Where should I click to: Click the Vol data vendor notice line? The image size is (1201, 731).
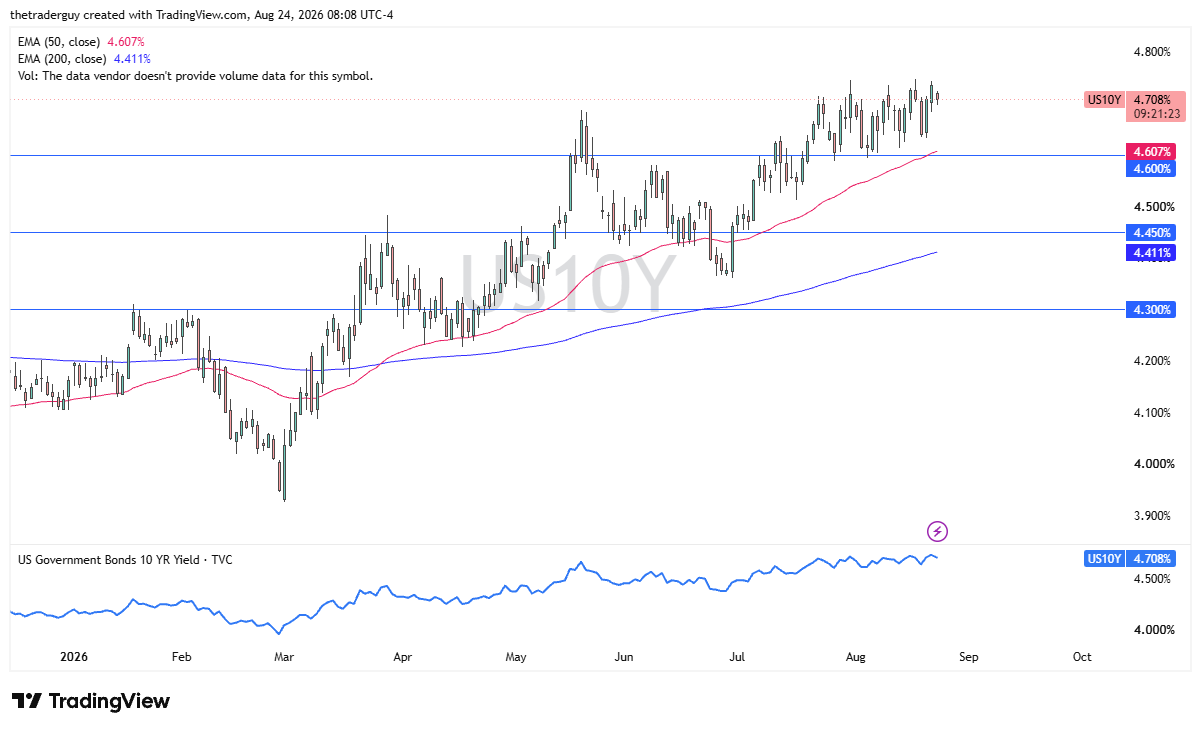[195, 76]
